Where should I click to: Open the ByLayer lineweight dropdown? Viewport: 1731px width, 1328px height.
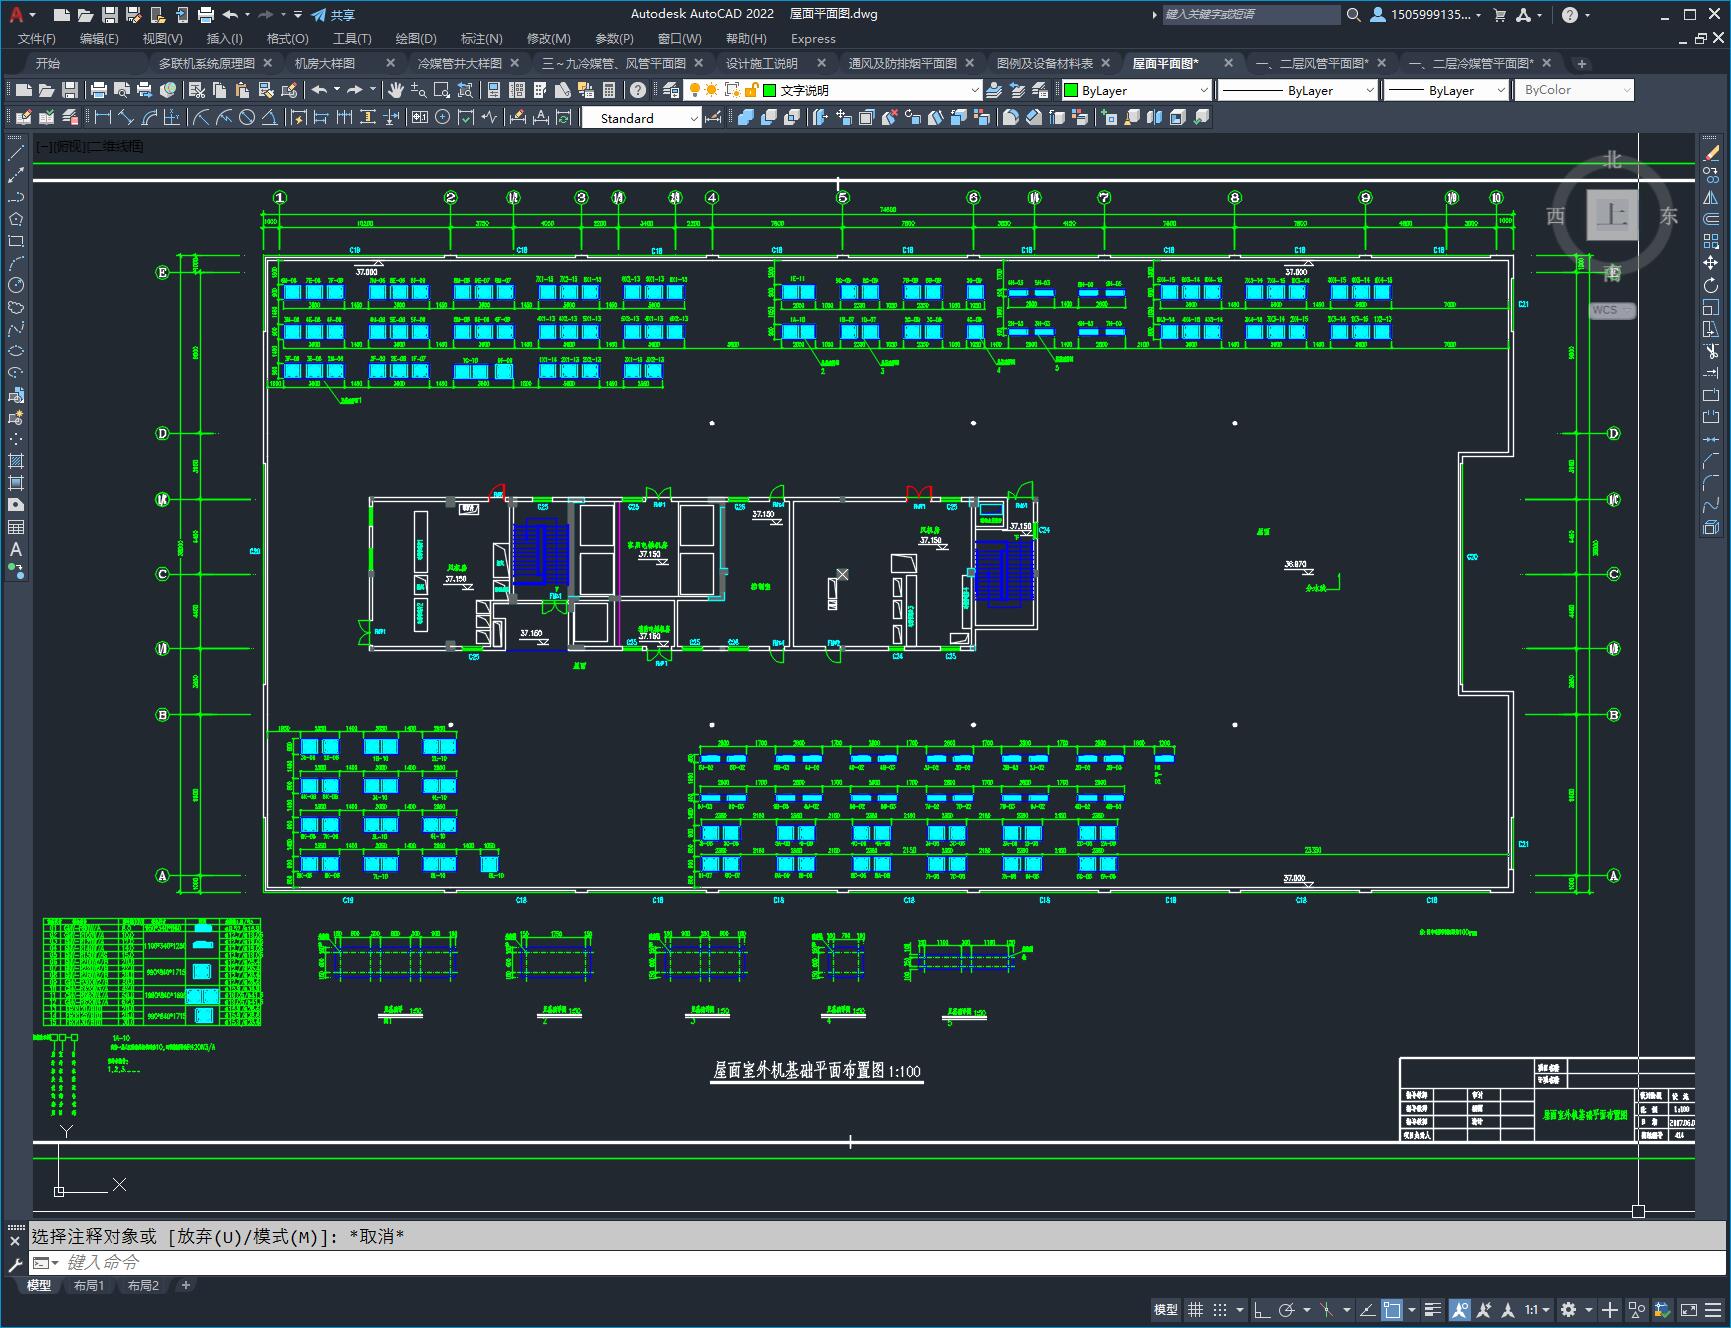coord(1446,90)
